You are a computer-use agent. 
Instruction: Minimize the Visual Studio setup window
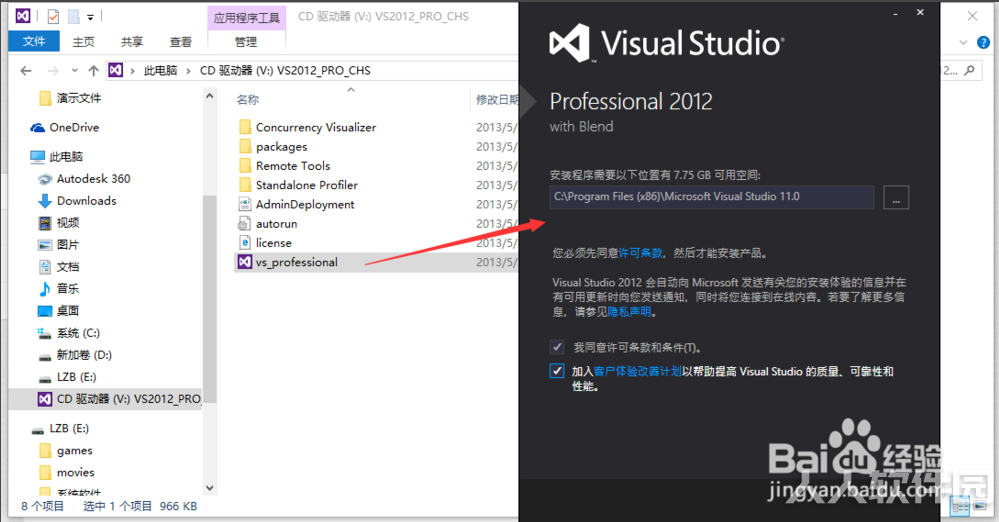tap(895, 13)
